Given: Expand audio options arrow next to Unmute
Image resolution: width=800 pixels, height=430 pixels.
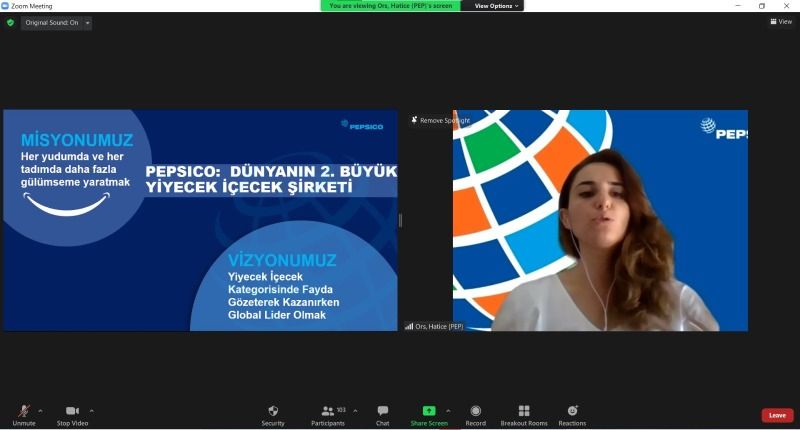Looking at the screenshot, I should coord(40,410).
